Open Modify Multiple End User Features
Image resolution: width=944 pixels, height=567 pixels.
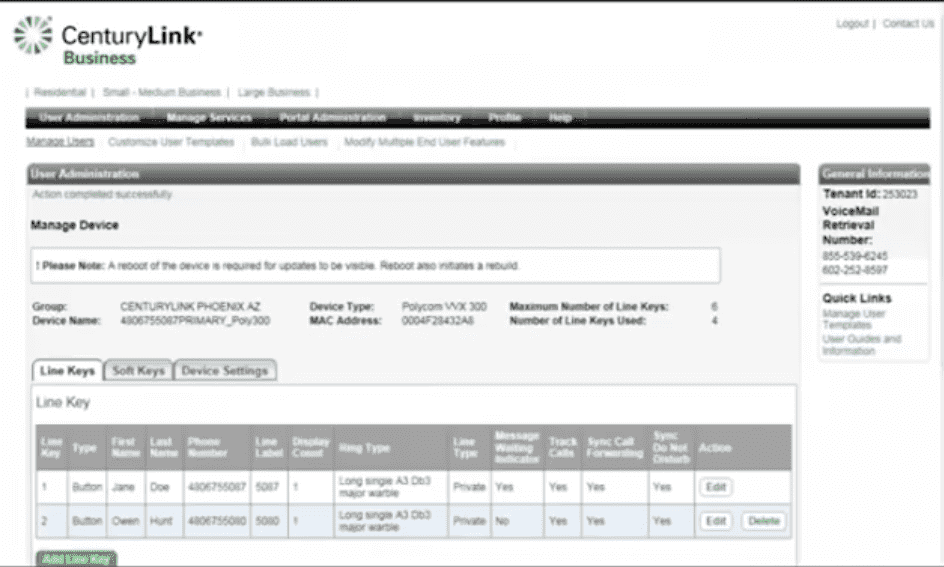(424, 142)
